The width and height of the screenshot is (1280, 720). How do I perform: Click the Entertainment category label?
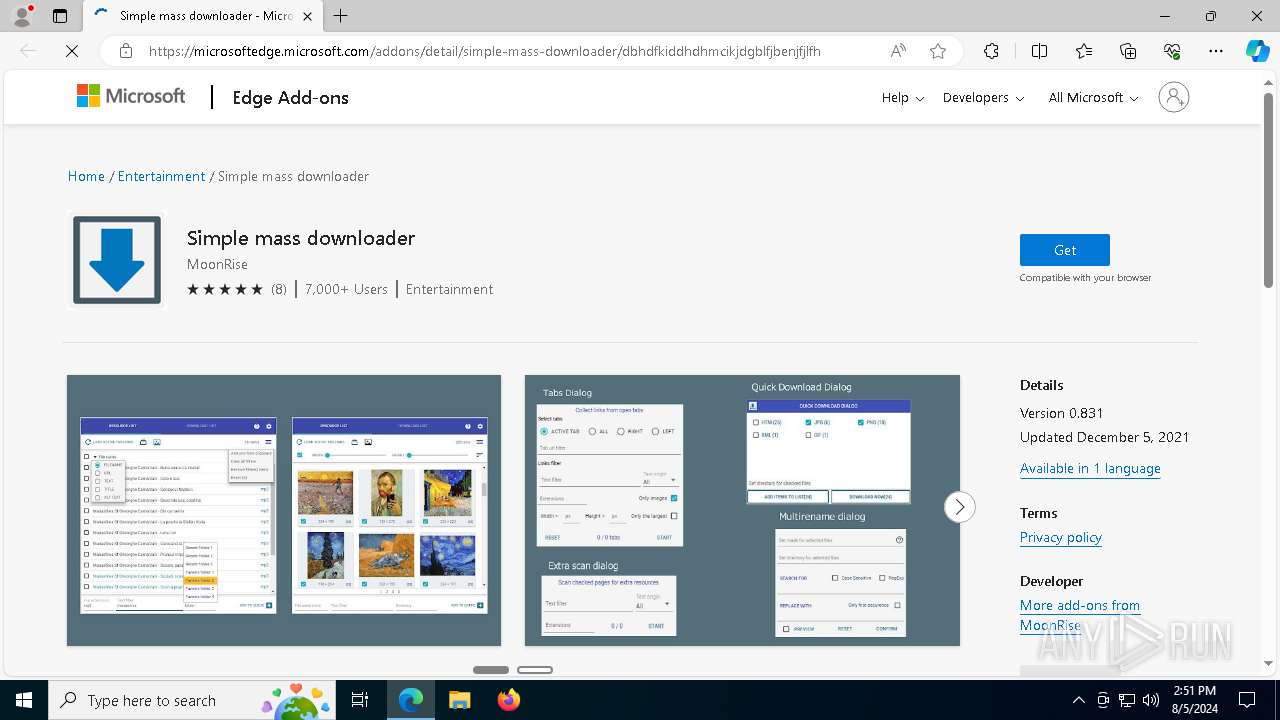tap(449, 289)
